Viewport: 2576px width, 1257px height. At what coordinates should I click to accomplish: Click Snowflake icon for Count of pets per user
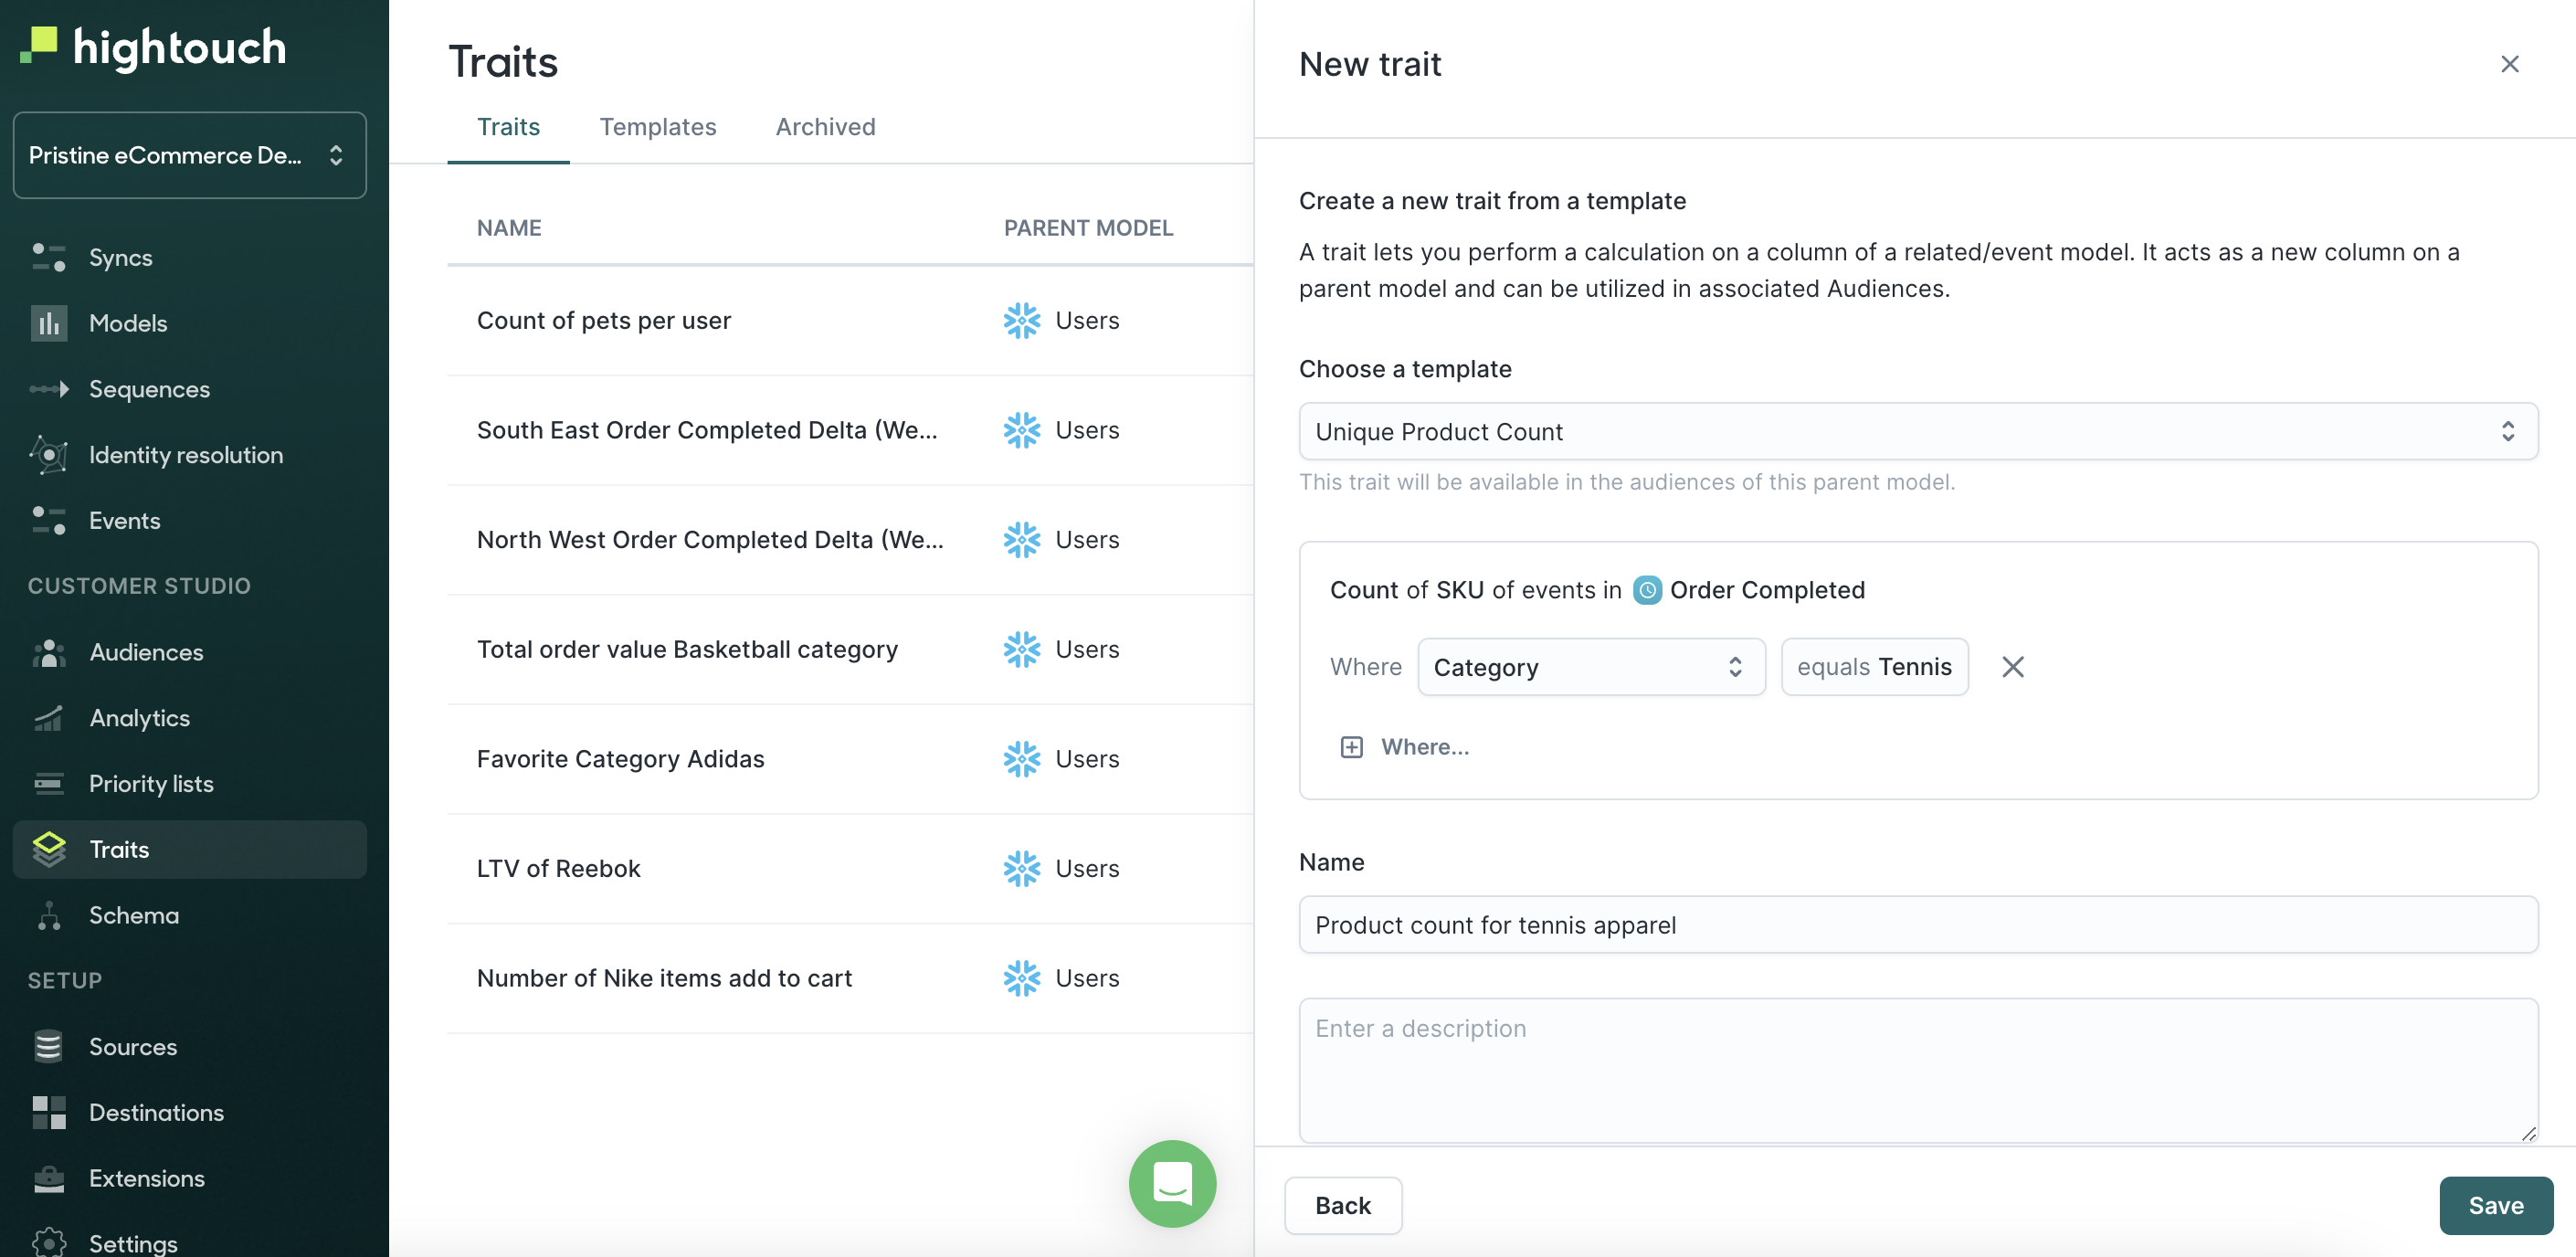pyautogui.click(x=1021, y=321)
